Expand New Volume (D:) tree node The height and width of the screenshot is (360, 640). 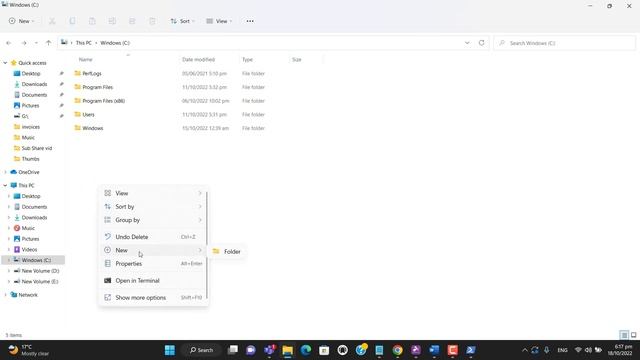coord(9,271)
